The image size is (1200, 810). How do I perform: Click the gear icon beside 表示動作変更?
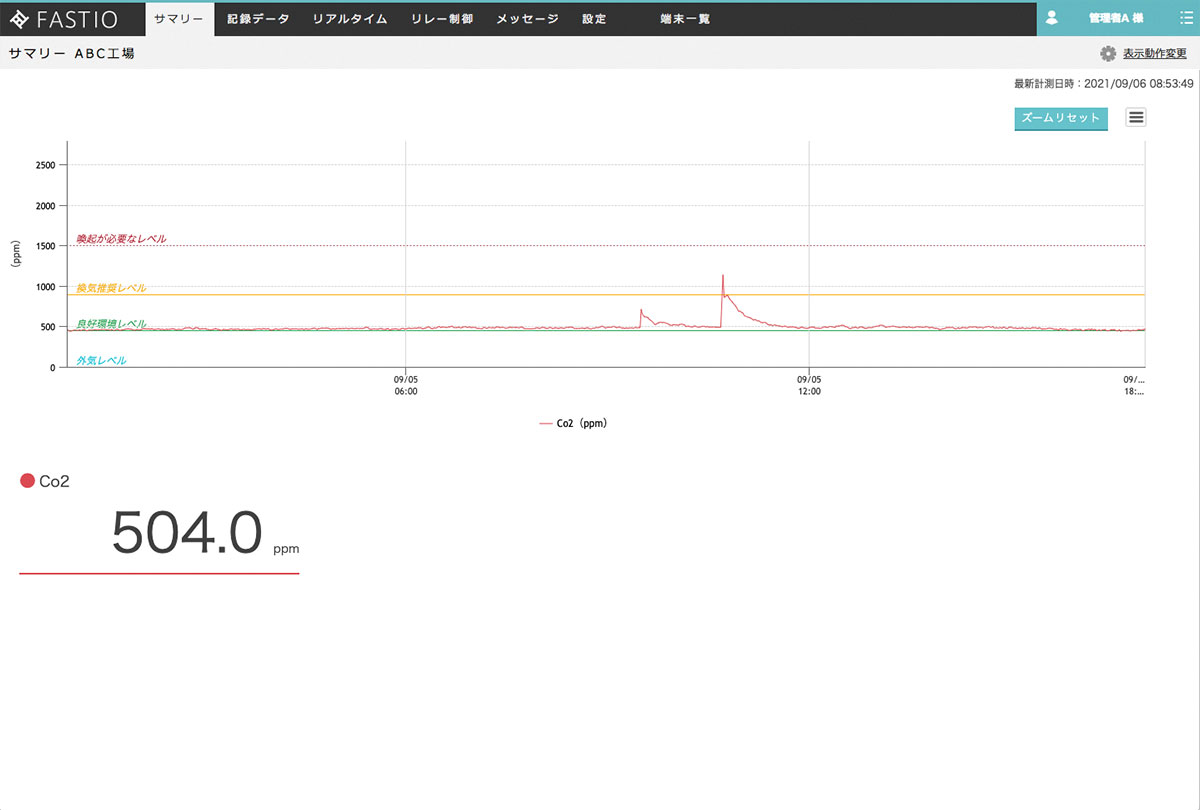pyautogui.click(x=1108, y=54)
